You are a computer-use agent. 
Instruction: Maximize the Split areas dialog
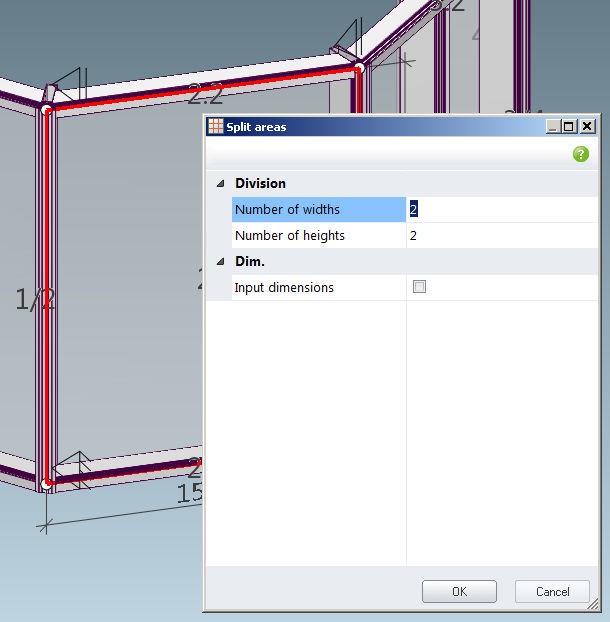coord(569,127)
